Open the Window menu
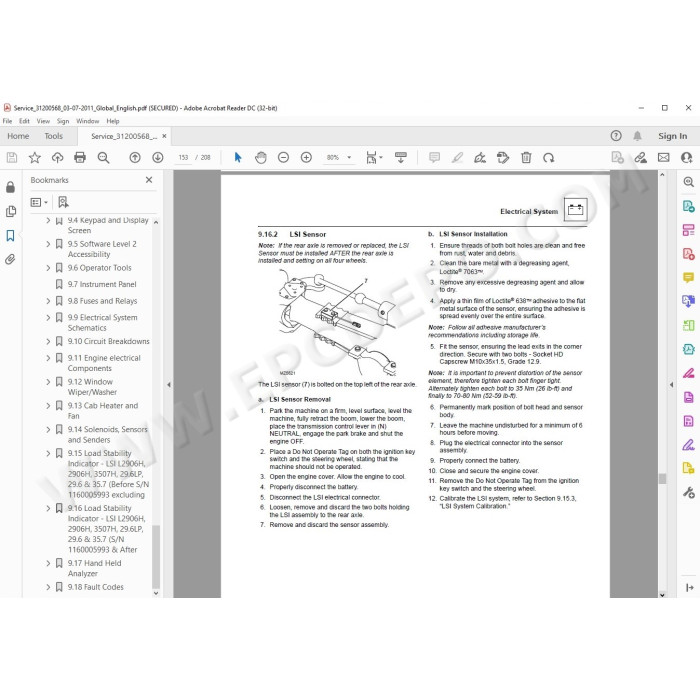The height and width of the screenshot is (700, 700). [x=88, y=121]
